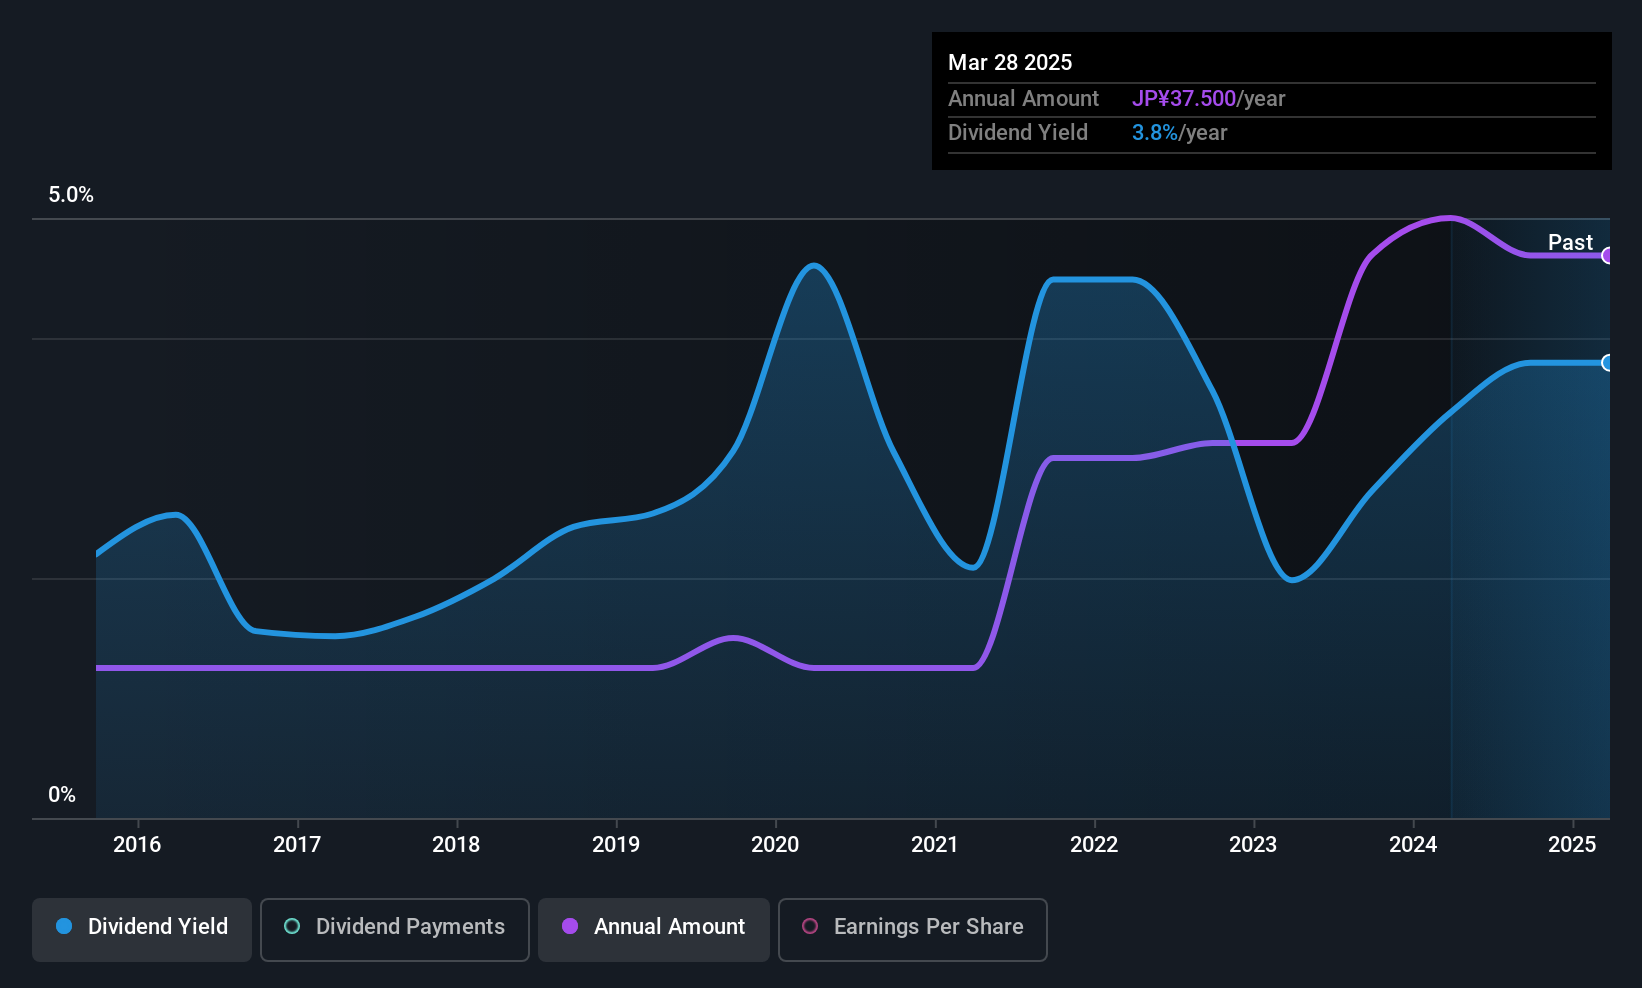The width and height of the screenshot is (1642, 988).
Task: Enable the Dividend Payments series
Action: click(x=395, y=930)
